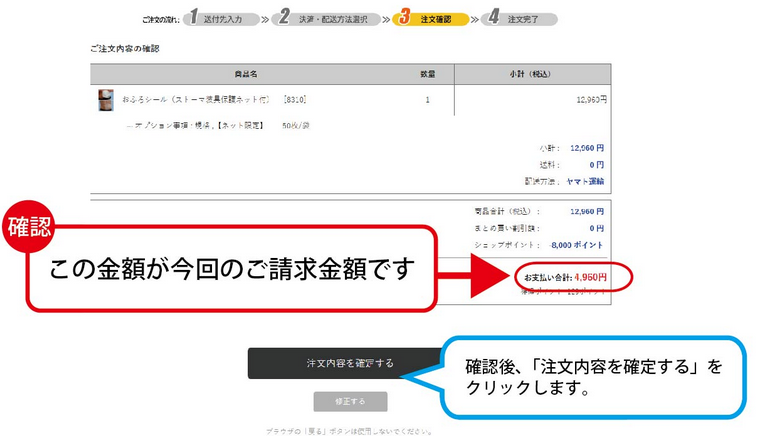Click the circled お支払い合計 4,960円 amount
Viewport: 762px width, 436px height.
(x=564, y=277)
